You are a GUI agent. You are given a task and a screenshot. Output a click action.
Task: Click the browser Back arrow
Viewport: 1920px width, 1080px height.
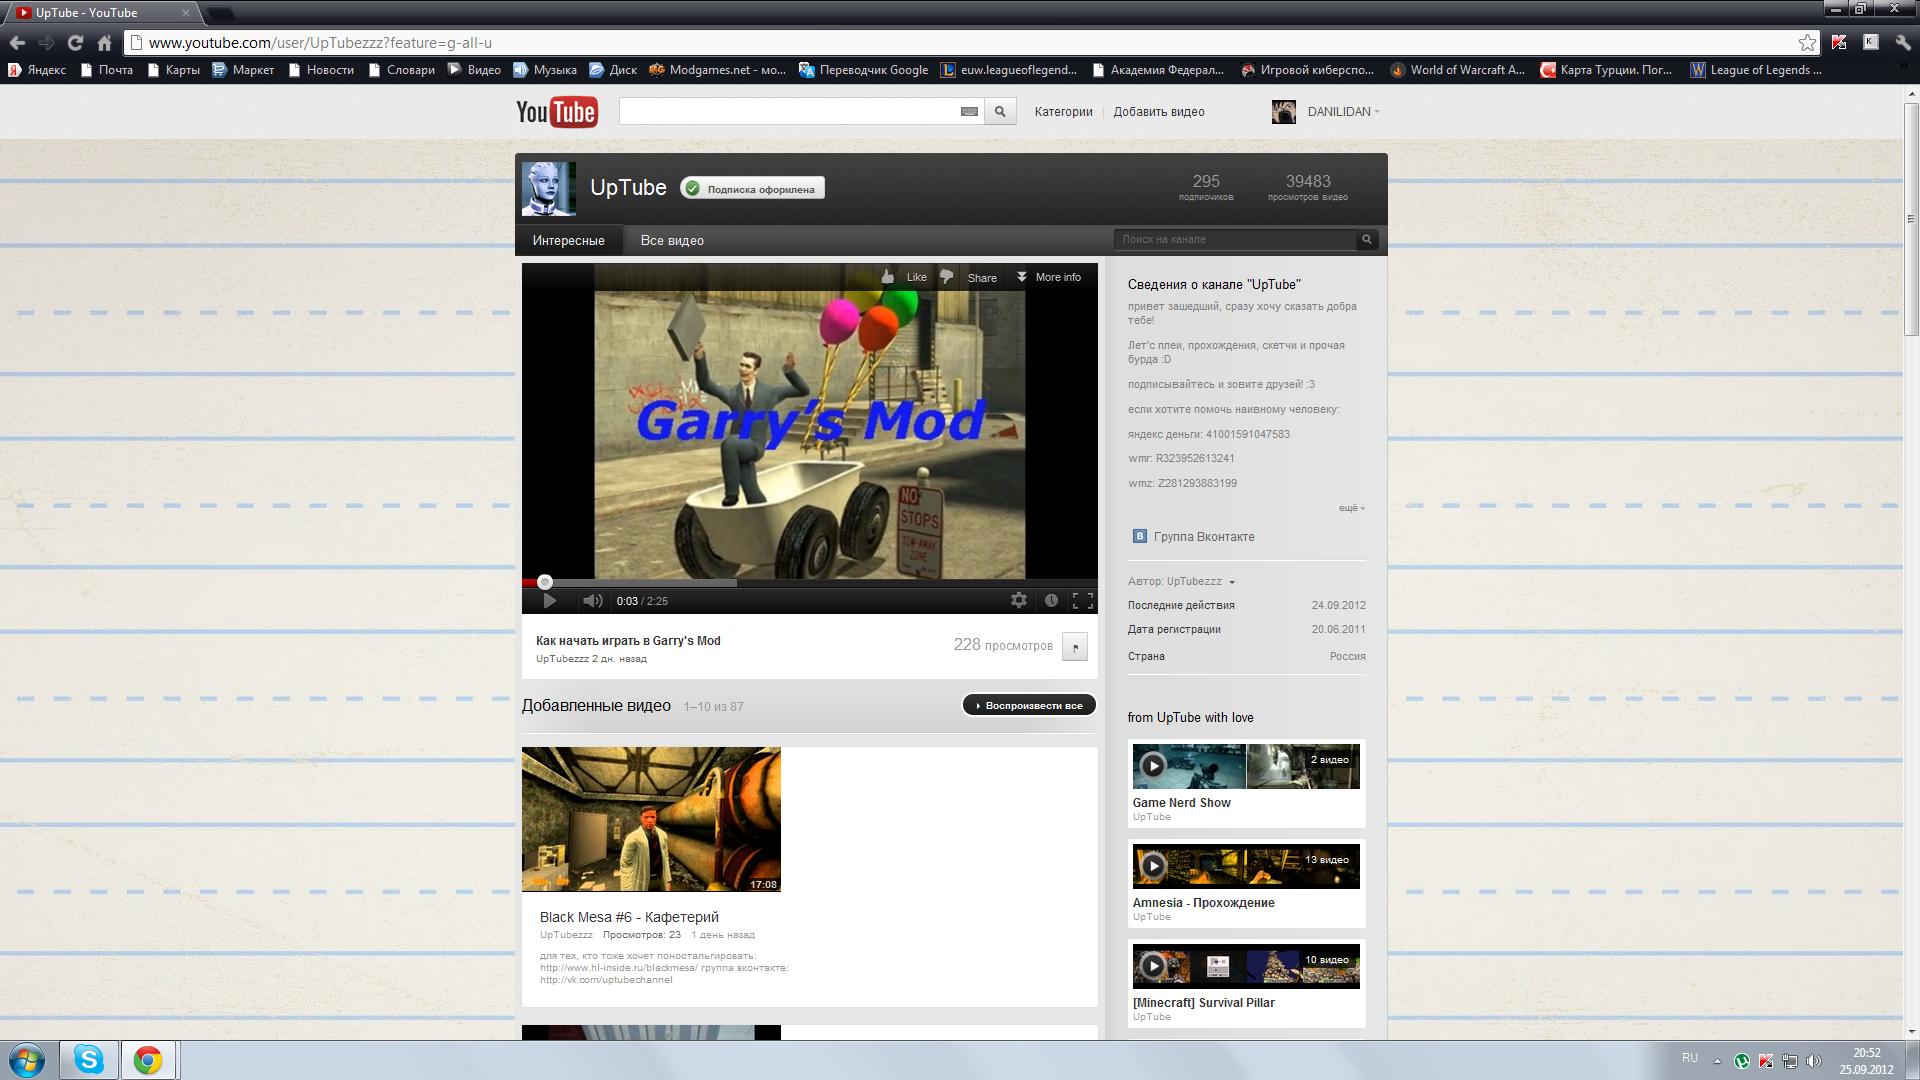[17, 43]
